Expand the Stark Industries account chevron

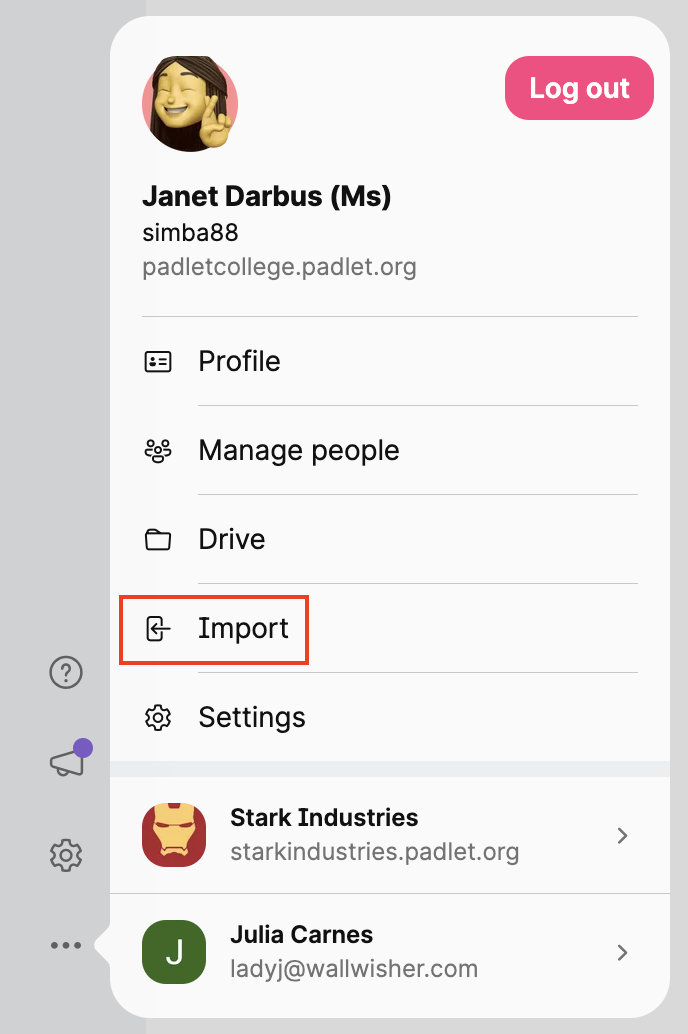tap(621, 836)
